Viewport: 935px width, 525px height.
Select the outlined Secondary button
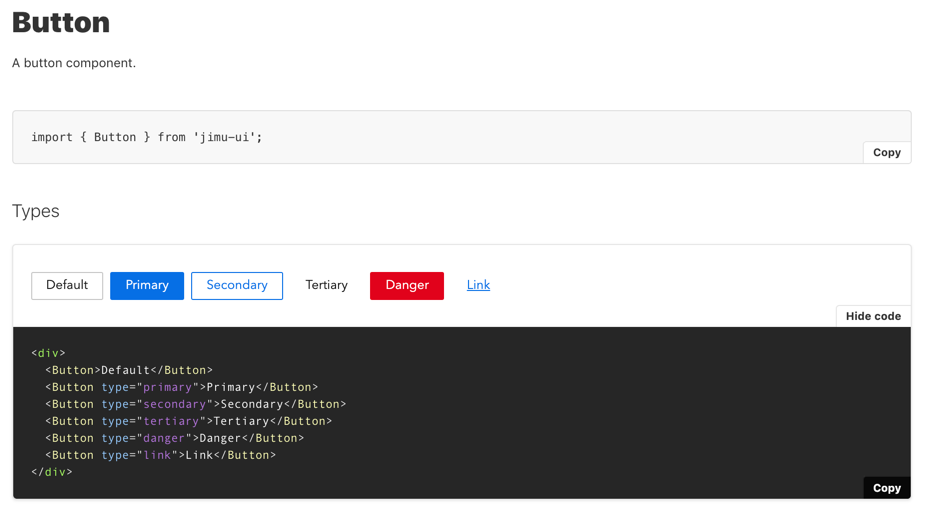pyautogui.click(x=237, y=286)
